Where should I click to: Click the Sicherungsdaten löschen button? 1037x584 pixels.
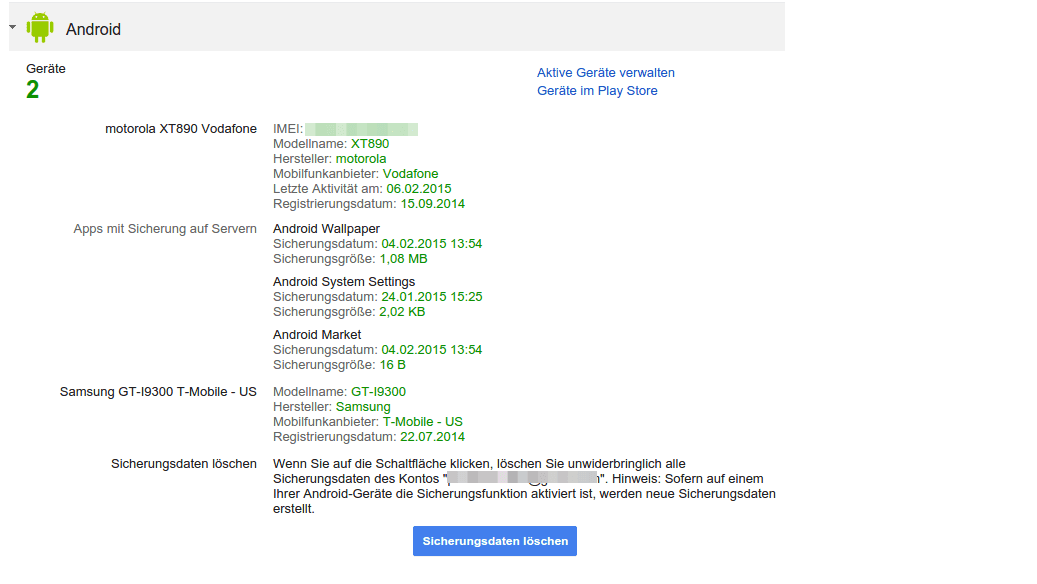(495, 541)
